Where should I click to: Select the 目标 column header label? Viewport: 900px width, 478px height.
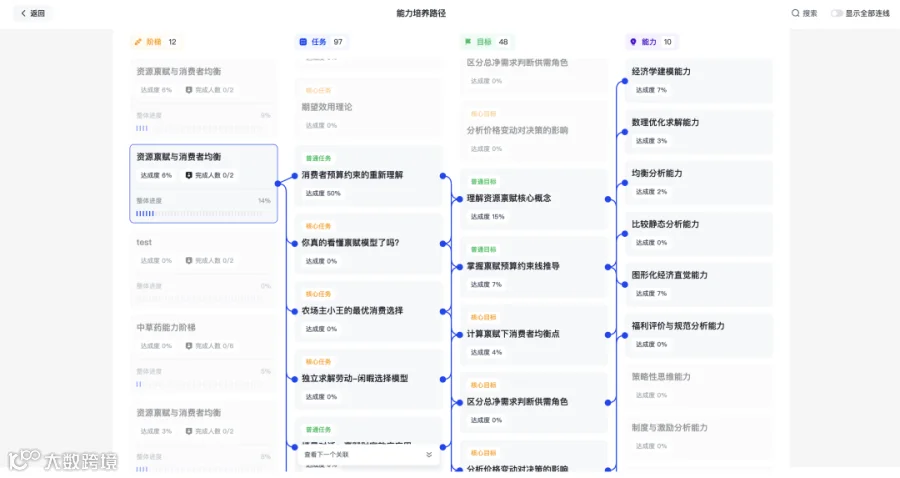pyautogui.click(x=484, y=42)
